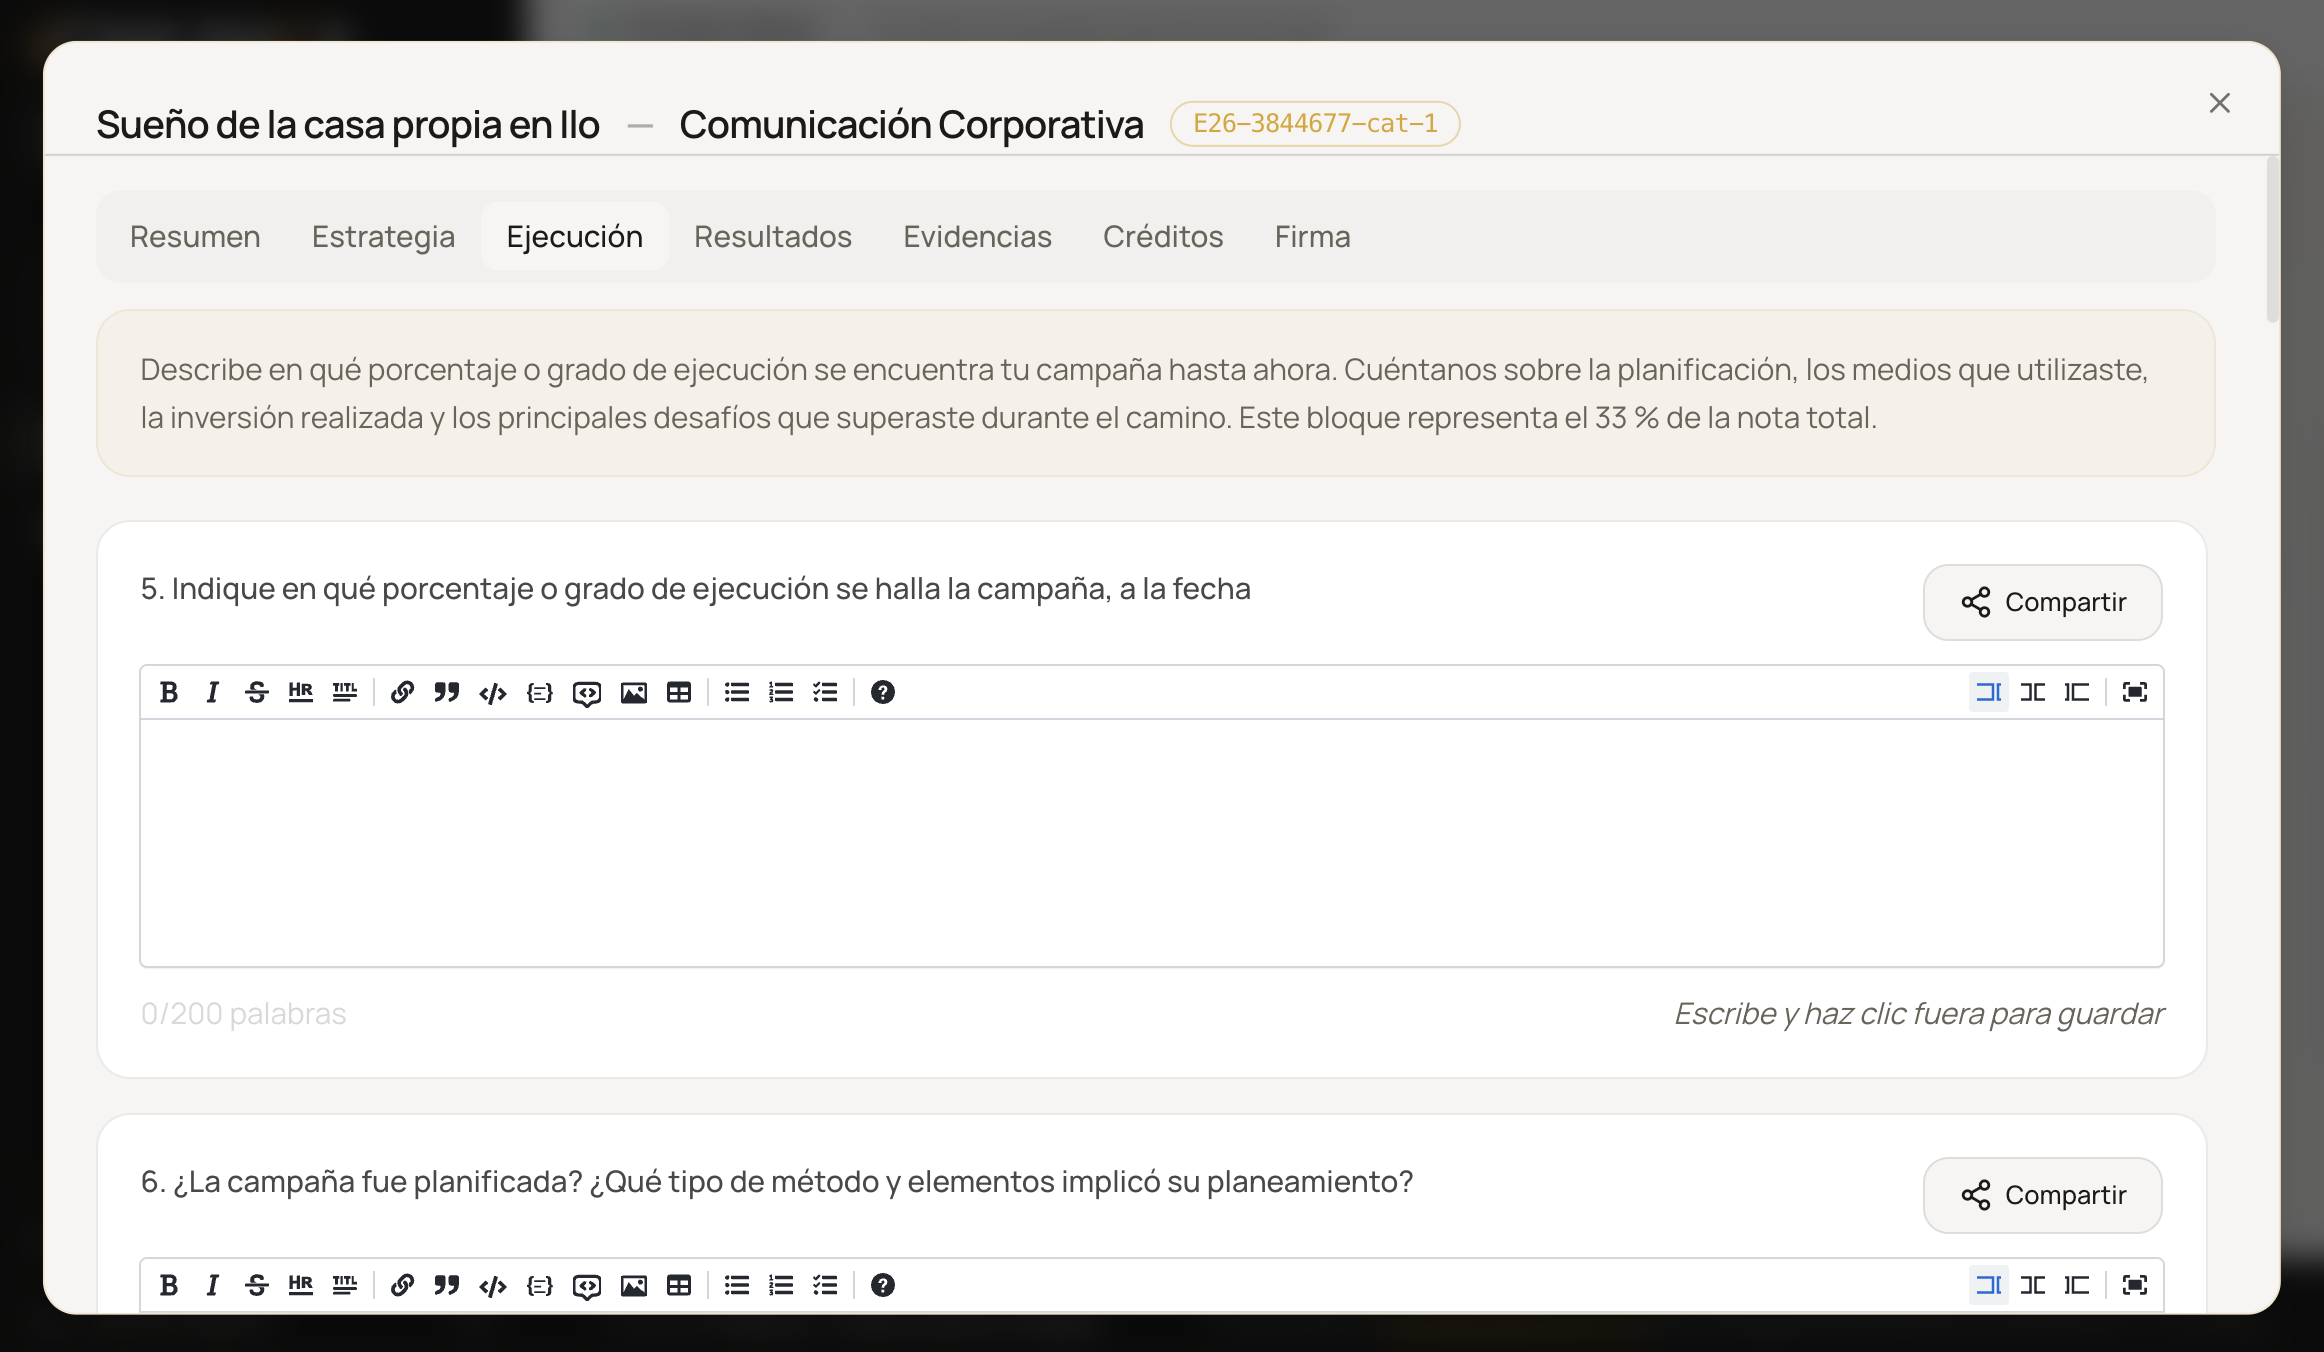Switch to the Estrategia tab

[x=383, y=236]
